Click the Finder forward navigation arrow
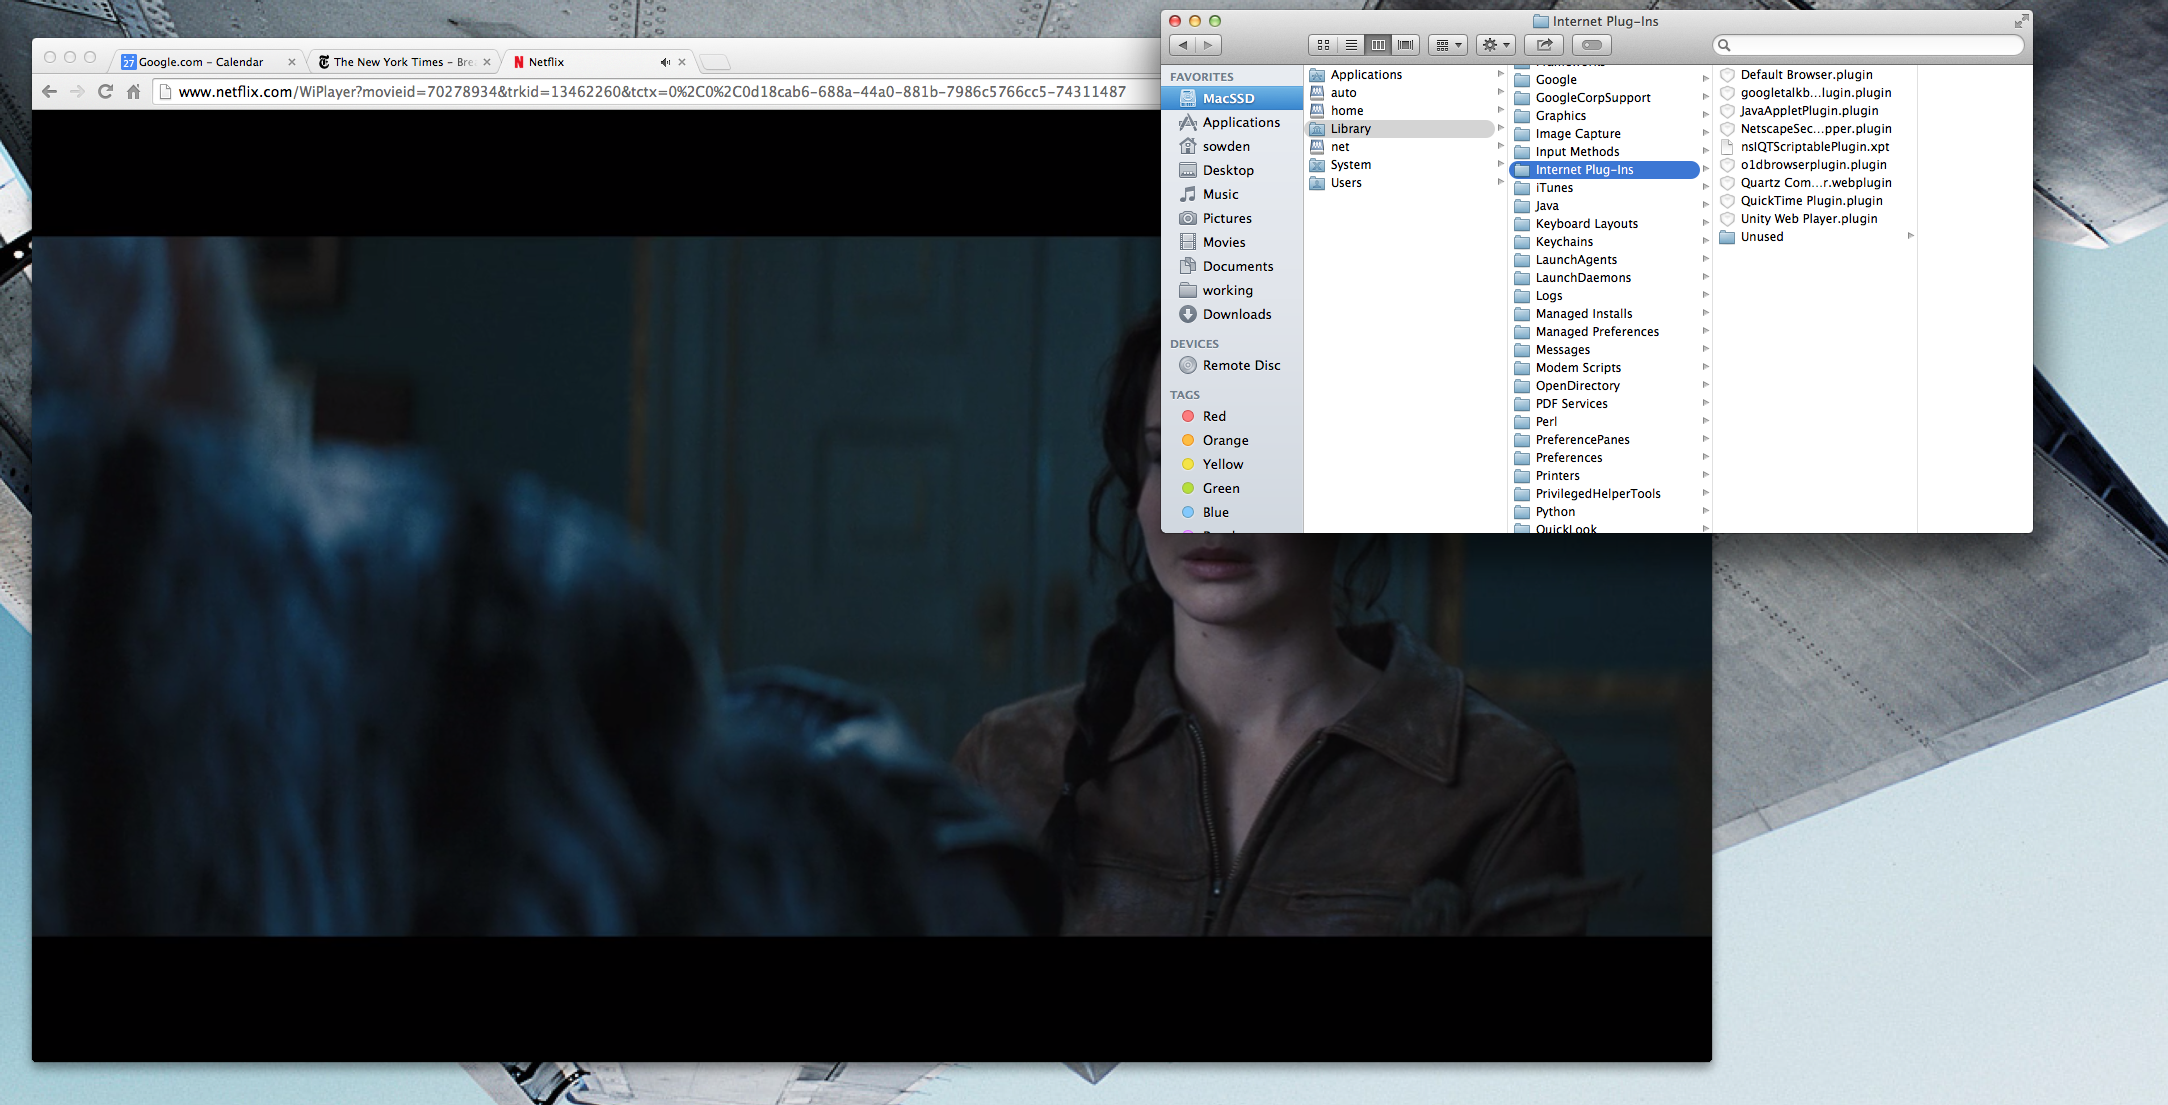Viewport: 2168px width, 1105px height. (x=1208, y=45)
